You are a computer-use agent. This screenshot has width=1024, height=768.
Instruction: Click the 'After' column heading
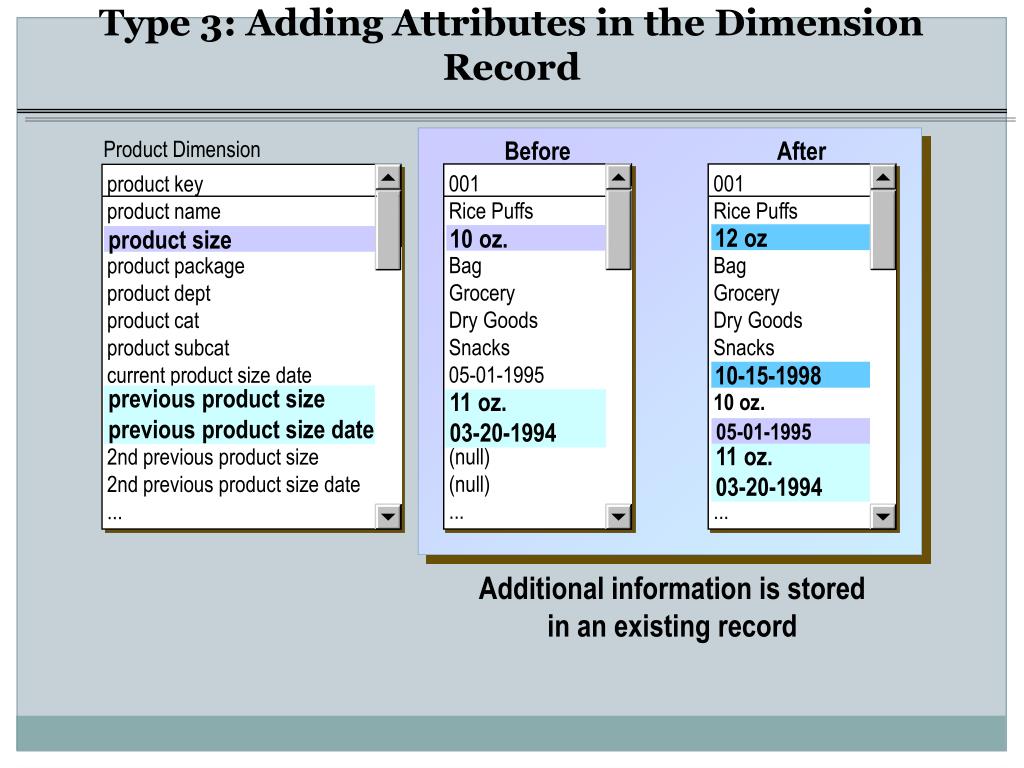click(801, 151)
